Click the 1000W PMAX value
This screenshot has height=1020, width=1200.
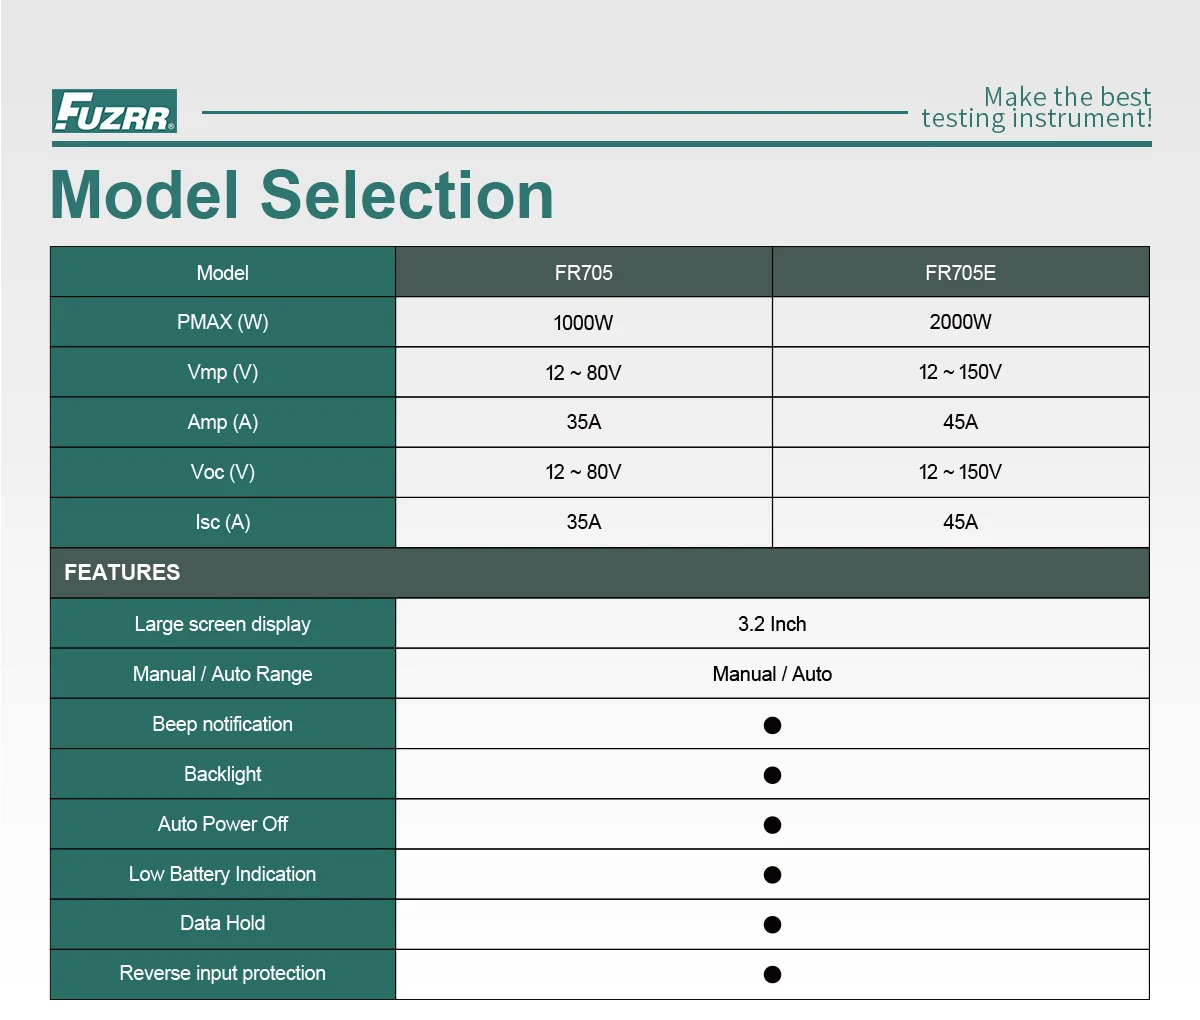(x=584, y=322)
